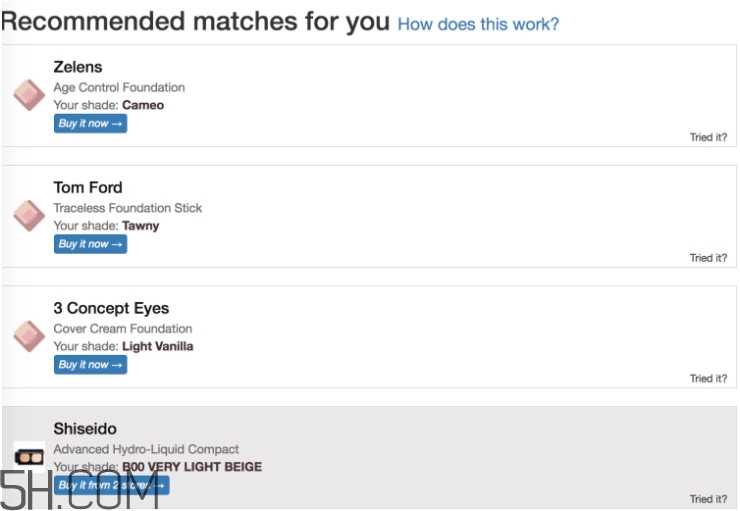This screenshot has height=511, width=740.
Task: Select the Zelens brand heading
Action: 78,67
